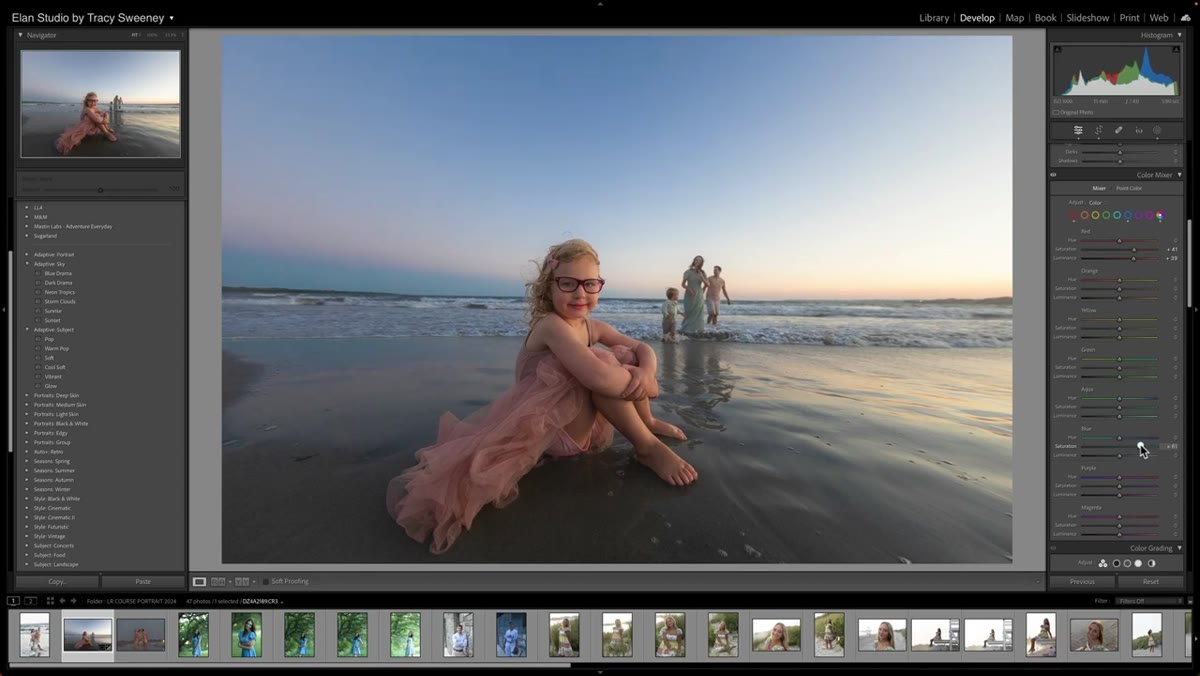
Task: Click the cloud sync status icon
Action: (x=1186, y=18)
